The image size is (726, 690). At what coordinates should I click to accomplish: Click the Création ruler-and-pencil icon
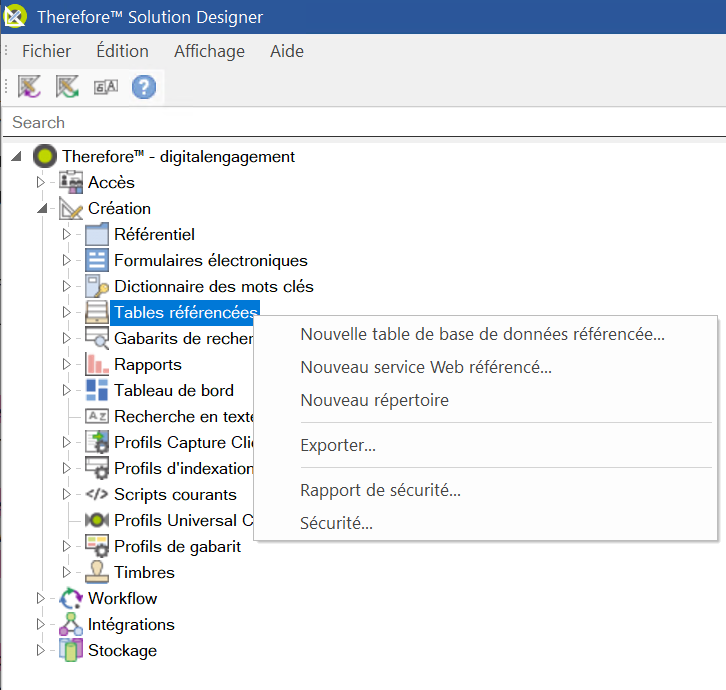[x=71, y=208]
